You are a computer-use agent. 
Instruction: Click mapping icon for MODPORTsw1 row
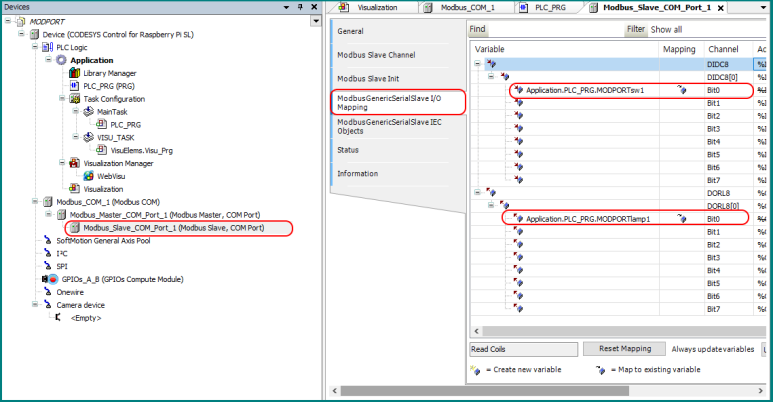(681, 90)
